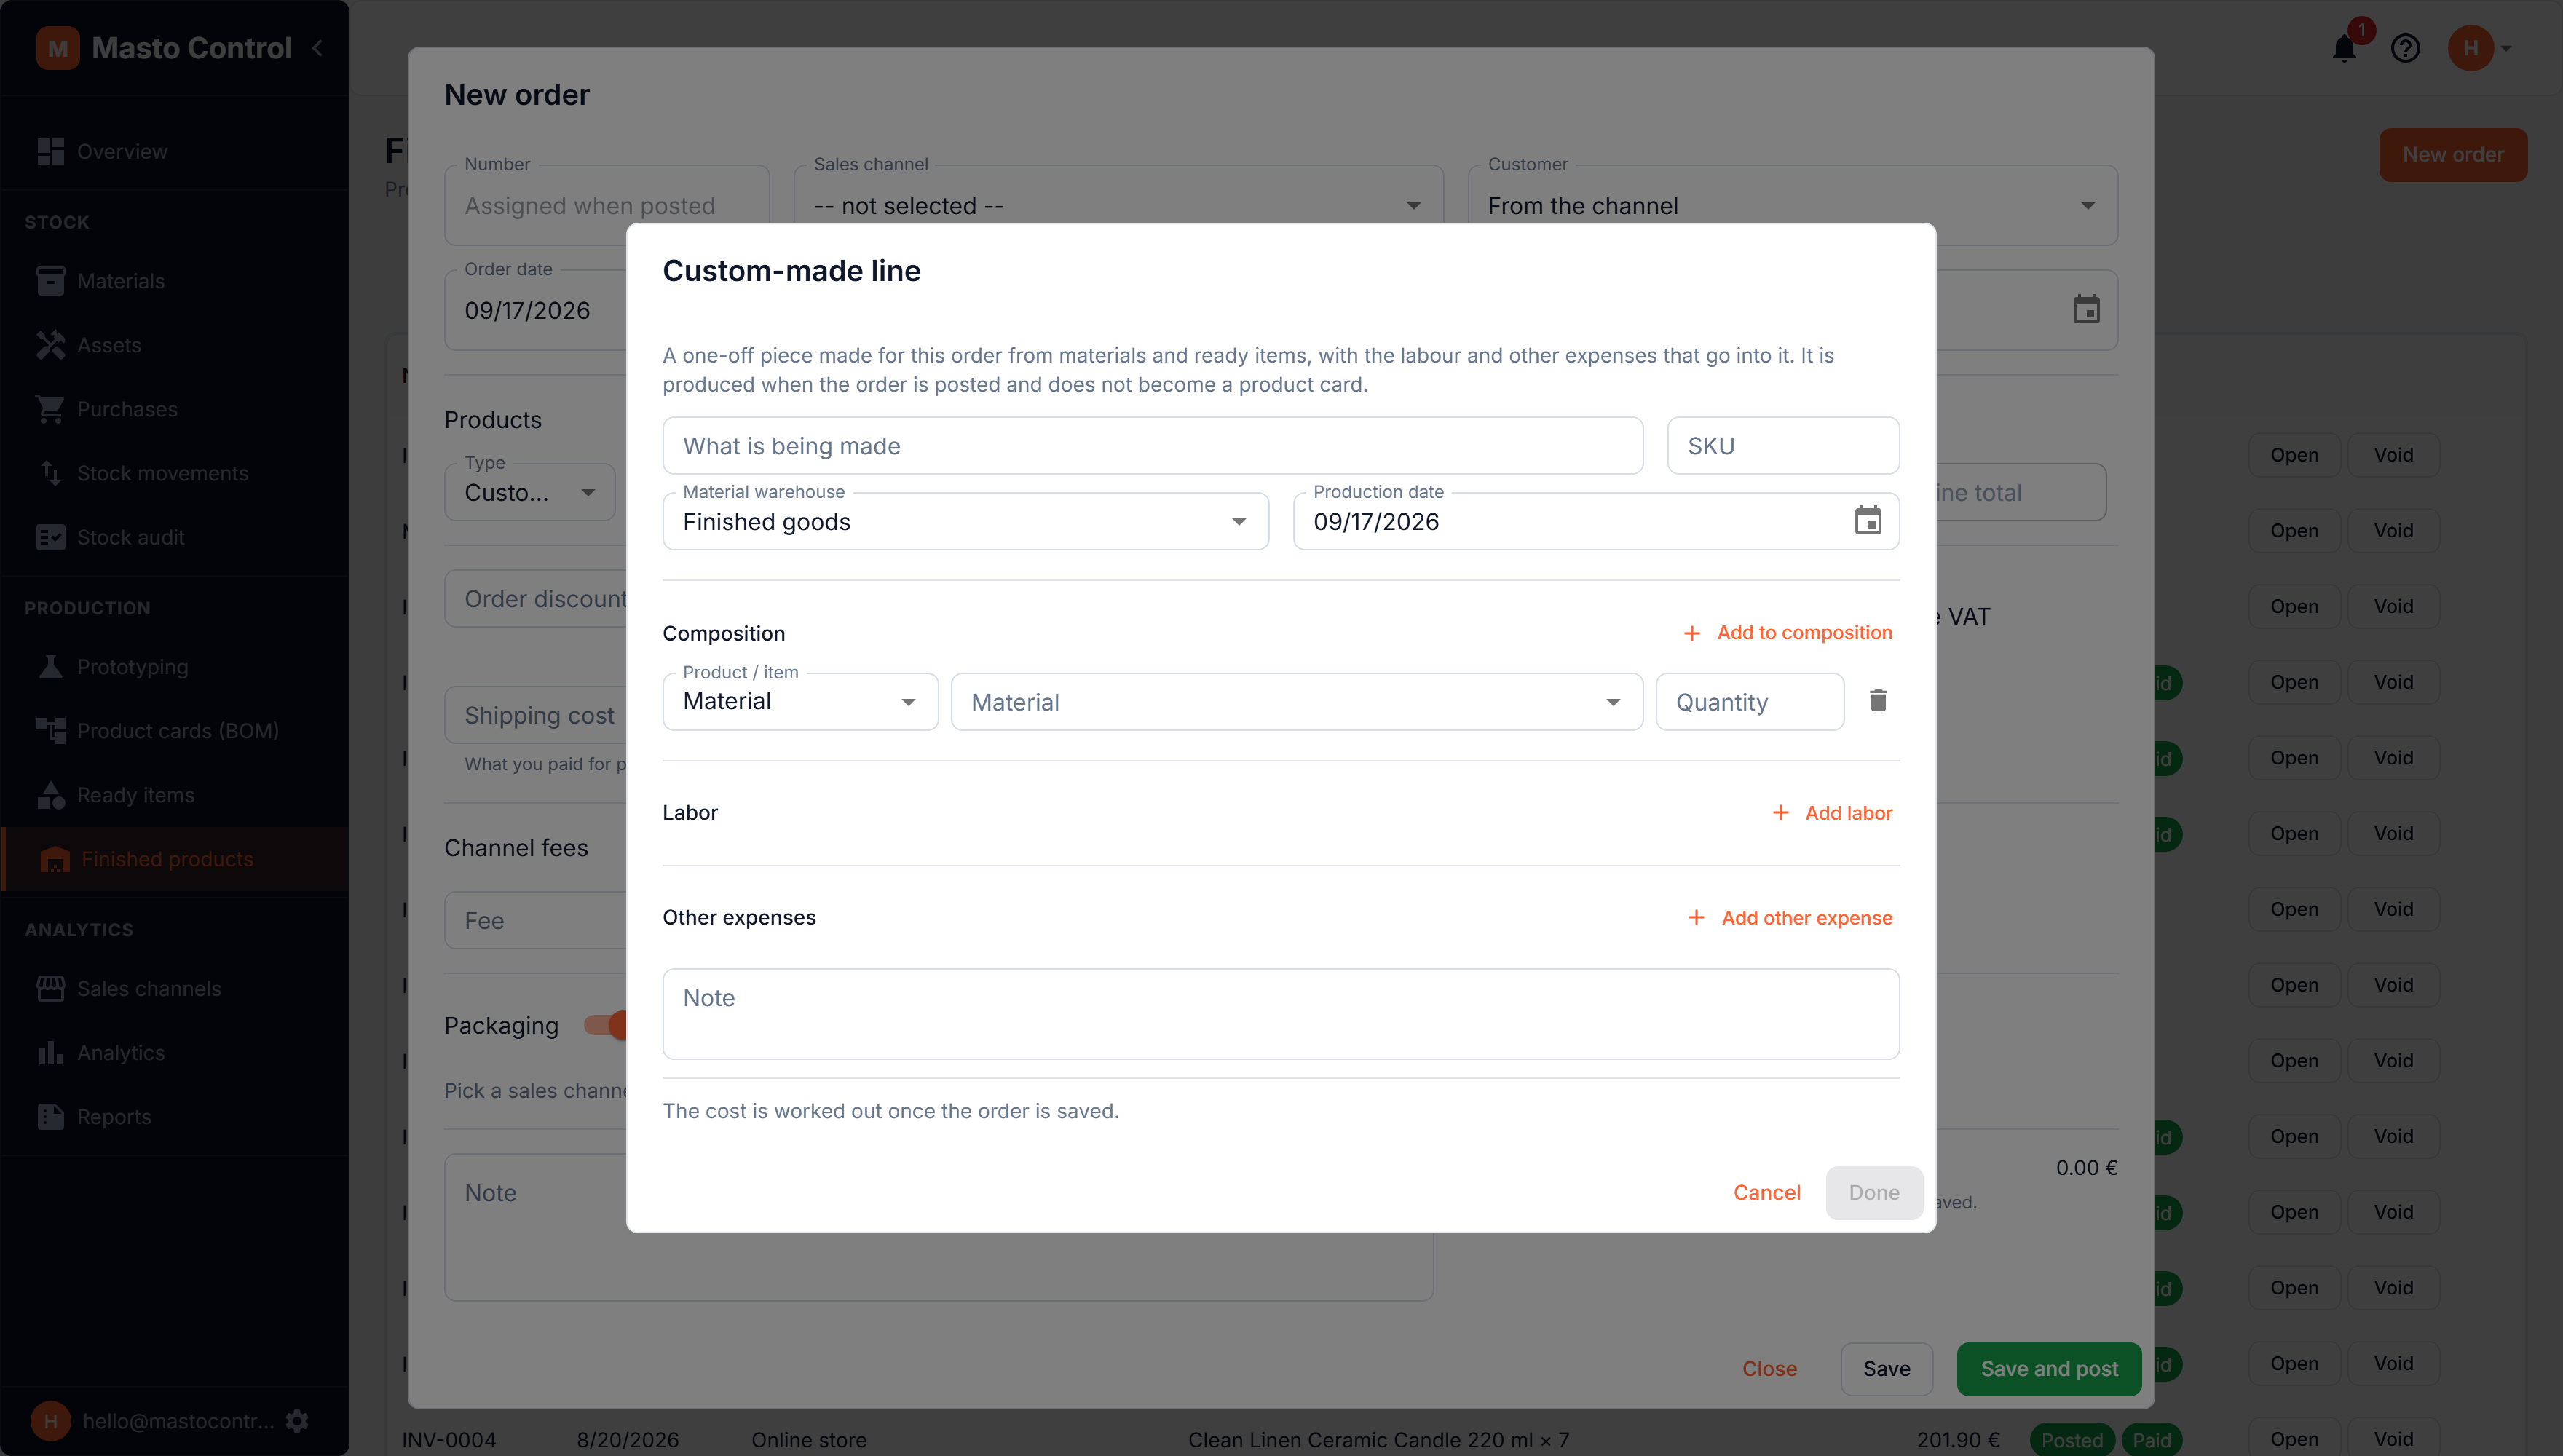Click the Done button

click(1874, 1192)
